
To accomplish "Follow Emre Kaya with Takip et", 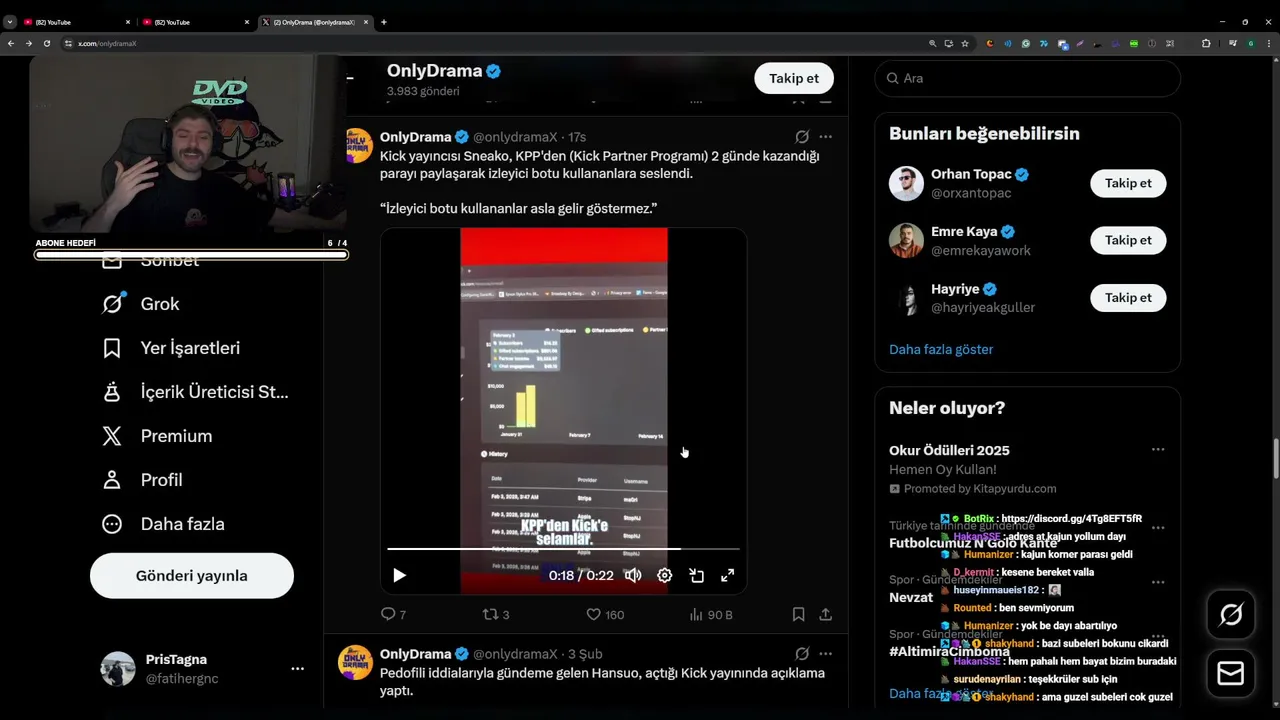I will 1128,240.
